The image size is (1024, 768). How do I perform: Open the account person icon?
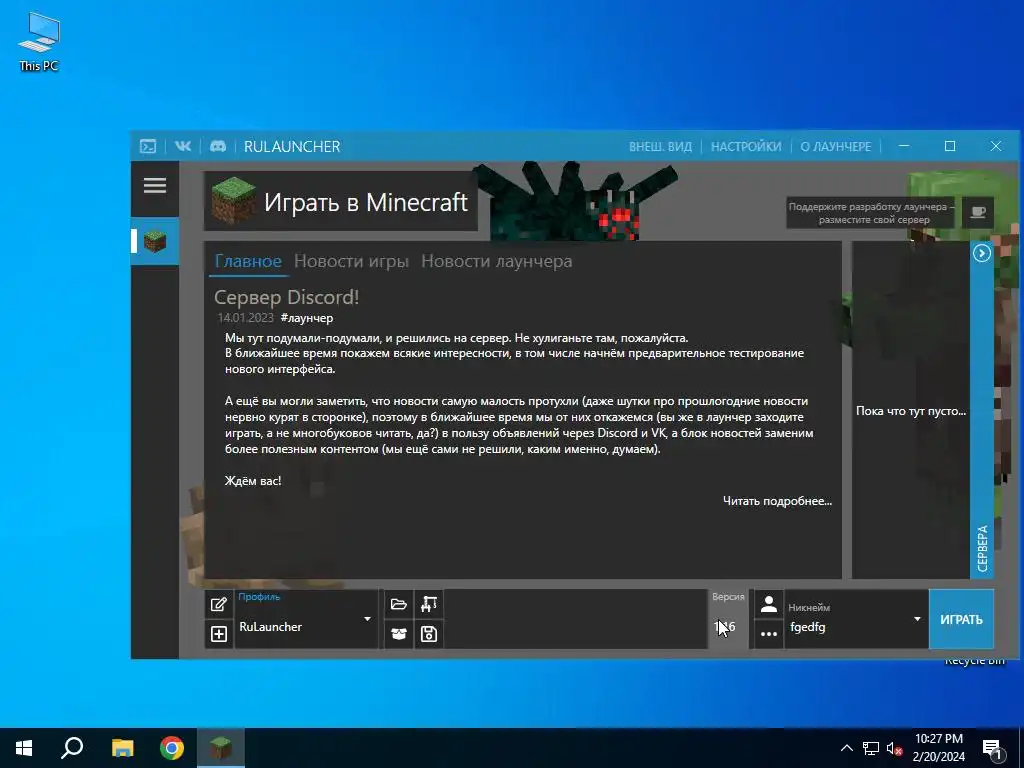(769, 604)
